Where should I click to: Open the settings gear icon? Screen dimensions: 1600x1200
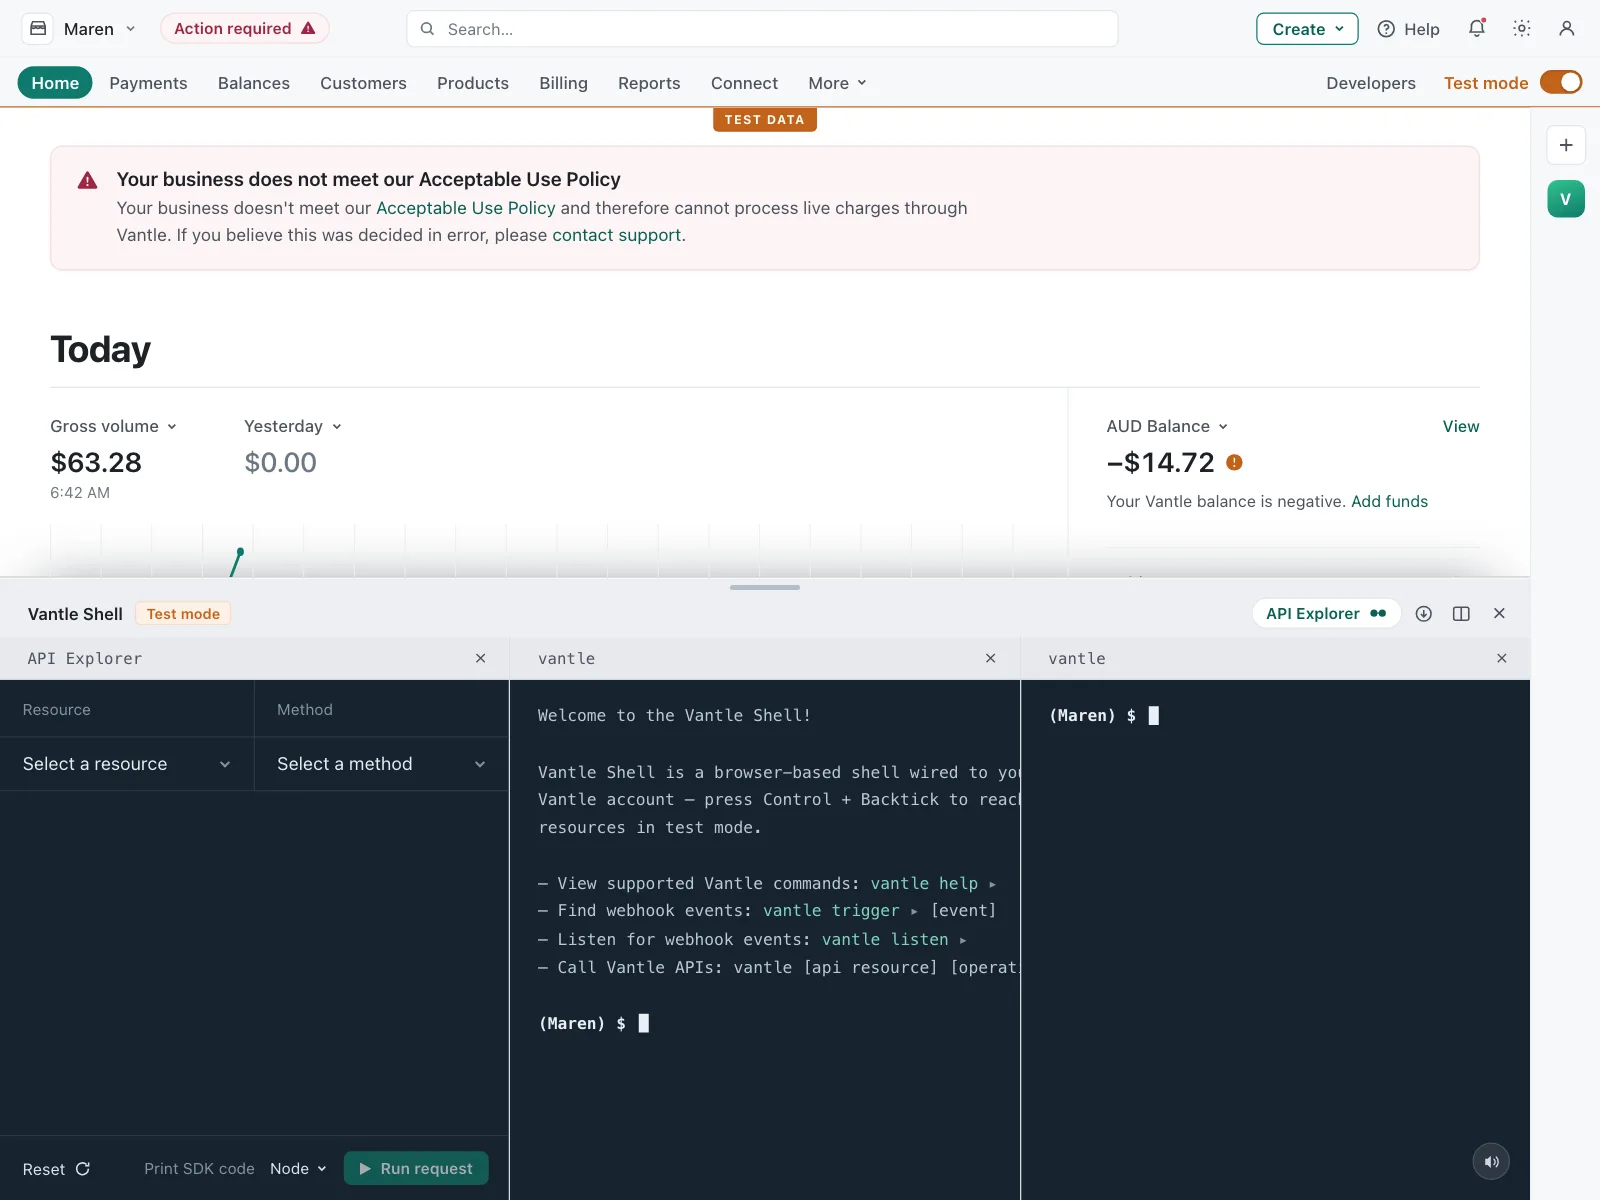(x=1521, y=29)
